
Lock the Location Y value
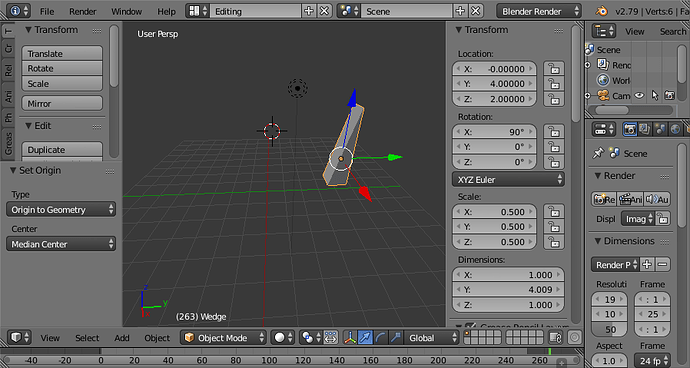click(554, 84)
